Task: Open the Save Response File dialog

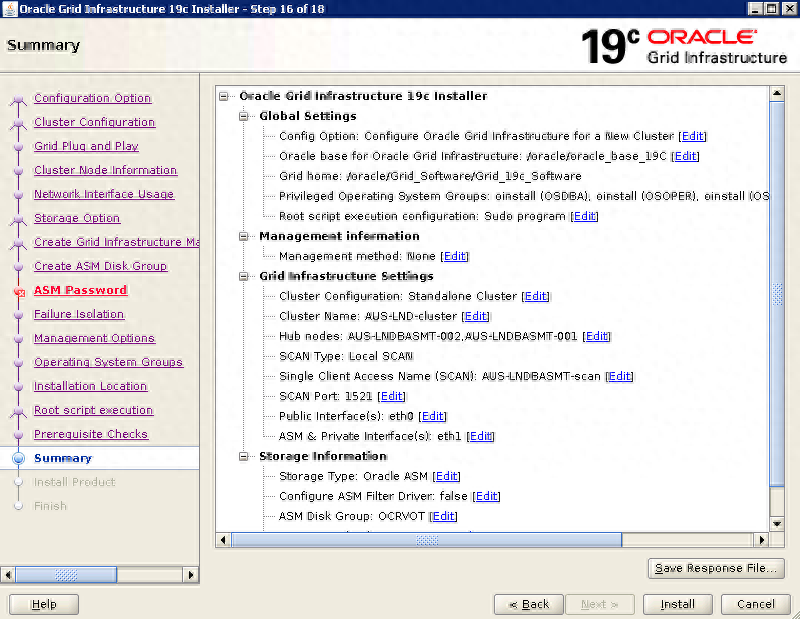Action: (x=716, y=568)
